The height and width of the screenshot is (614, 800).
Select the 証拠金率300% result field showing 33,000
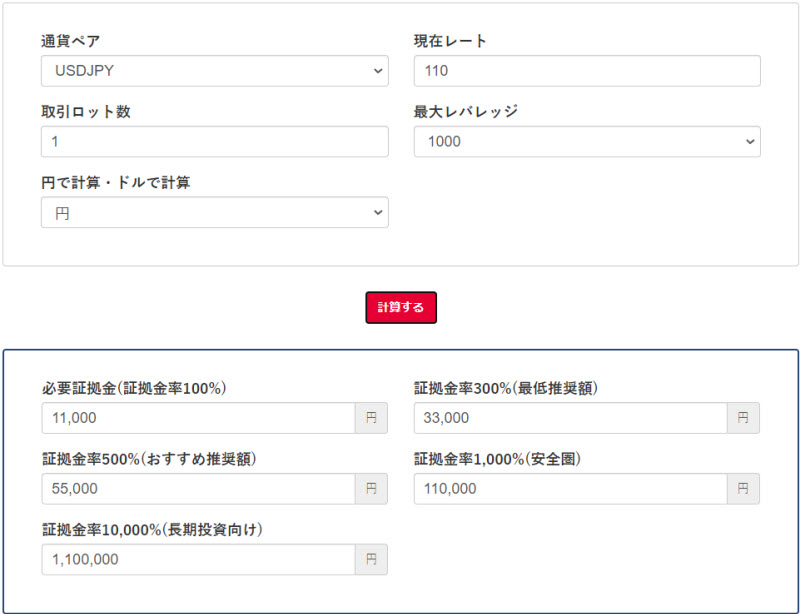coord(570,418)
